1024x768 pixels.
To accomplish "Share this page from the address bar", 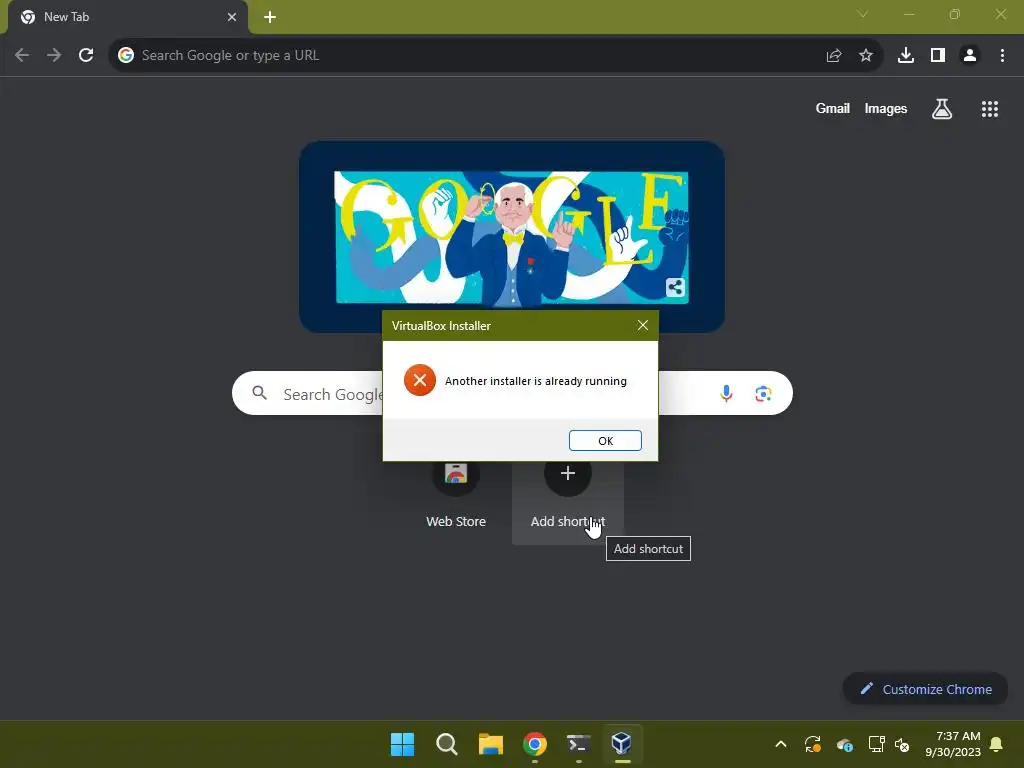I will tap(833, 56).
